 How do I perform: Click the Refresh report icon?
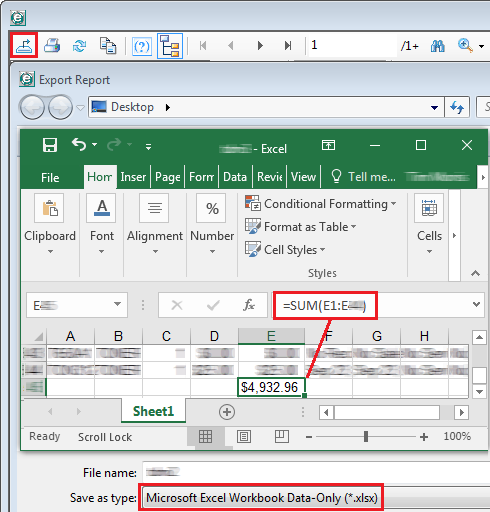tap(79, 45)
